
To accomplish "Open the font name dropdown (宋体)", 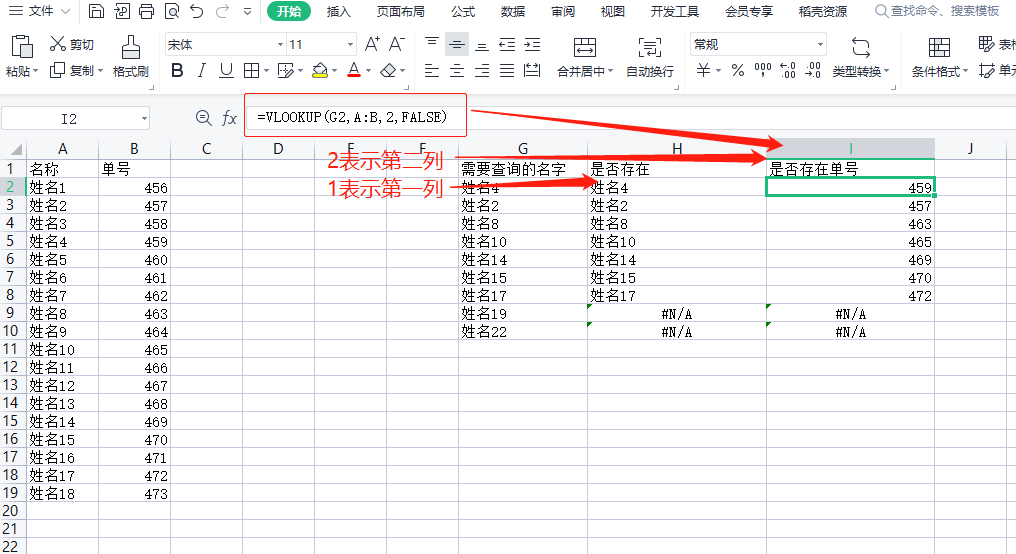I will tap(280, 45).
